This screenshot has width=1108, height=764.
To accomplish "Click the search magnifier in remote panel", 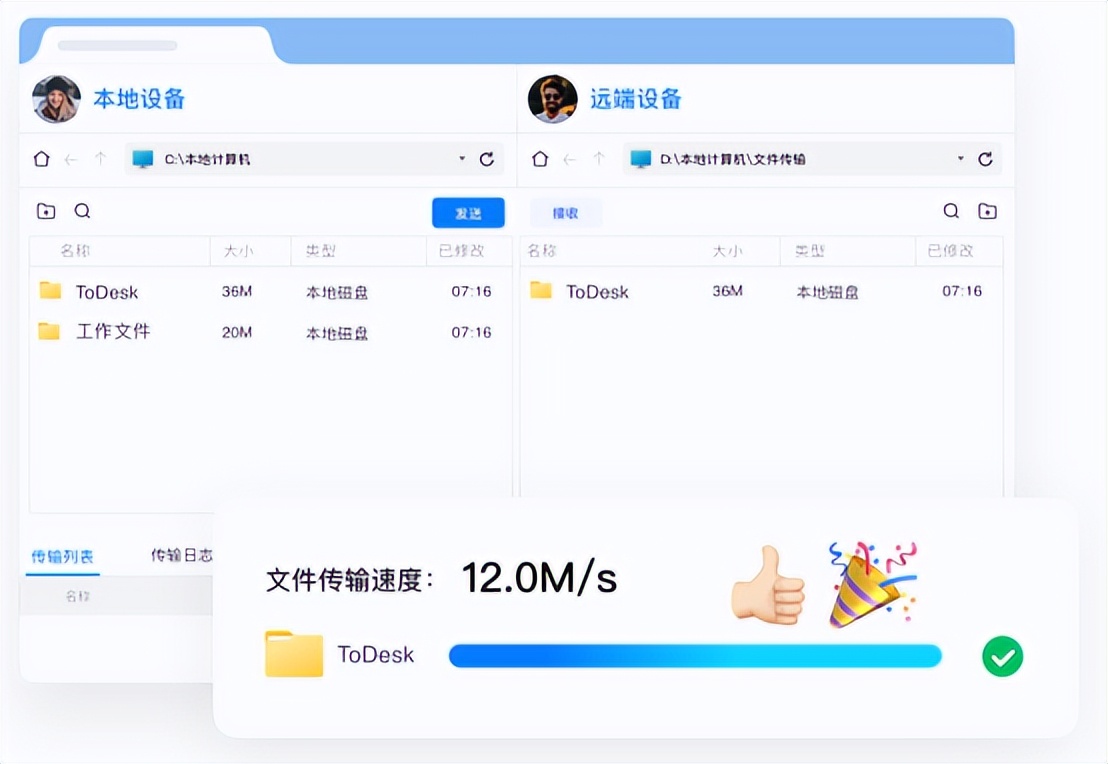I will point(950,211).
